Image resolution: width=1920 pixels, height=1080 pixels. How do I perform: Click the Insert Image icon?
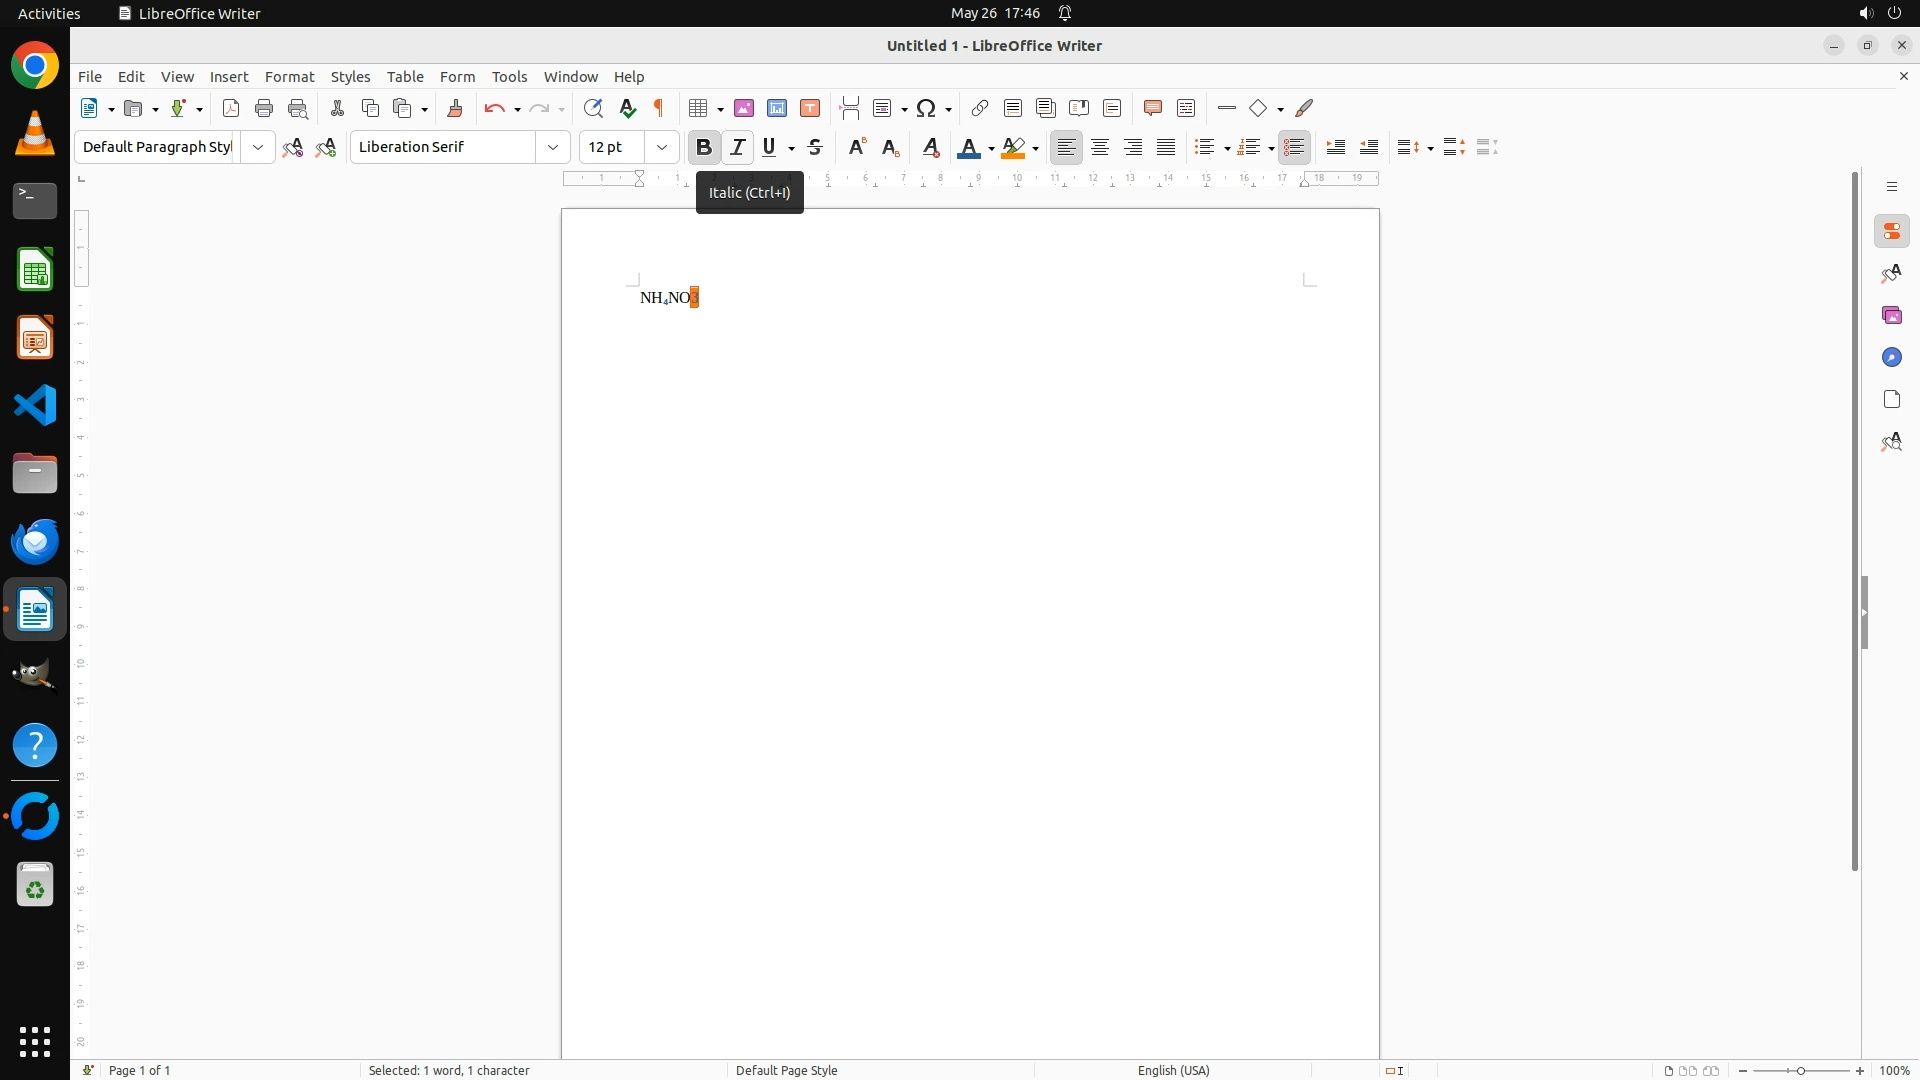pyautogui.click(x=744, y=108)
